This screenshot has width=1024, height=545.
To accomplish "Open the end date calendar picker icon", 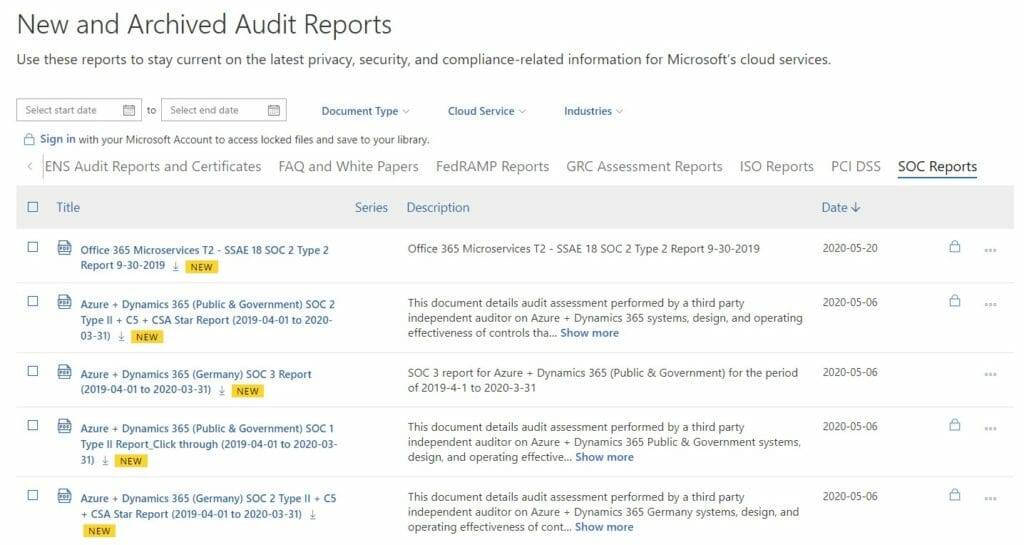I will tap(274, 110).
